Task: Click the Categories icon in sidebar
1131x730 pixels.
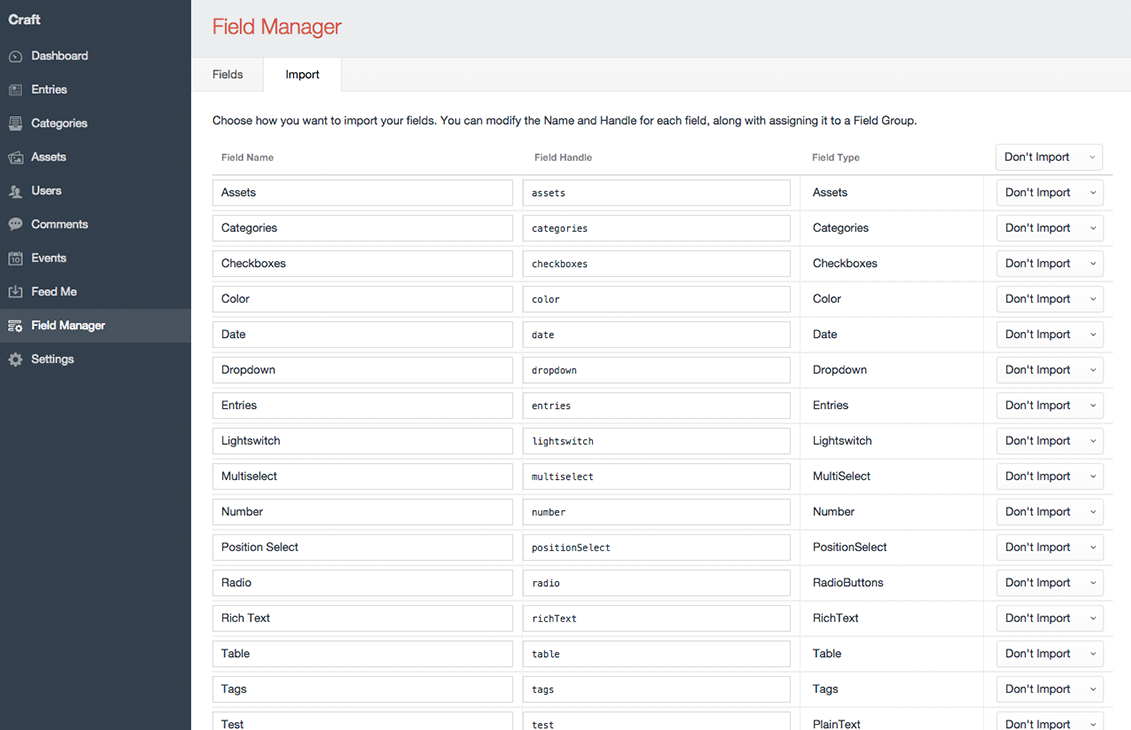Action: (x=15, y=124)
